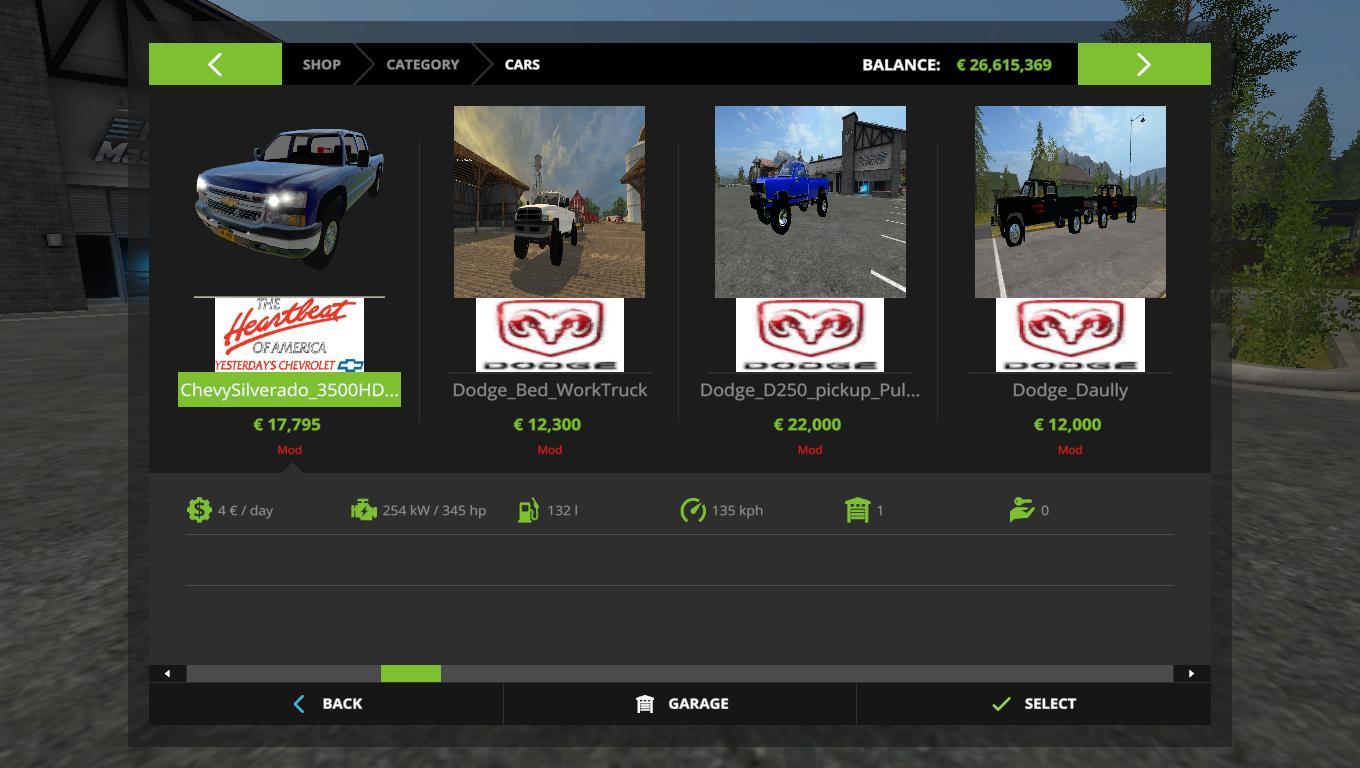This screenshot has height=768, width=1360.
Task: Click the leased vehicles hand icon
Action: click(x=1021, y=510)
